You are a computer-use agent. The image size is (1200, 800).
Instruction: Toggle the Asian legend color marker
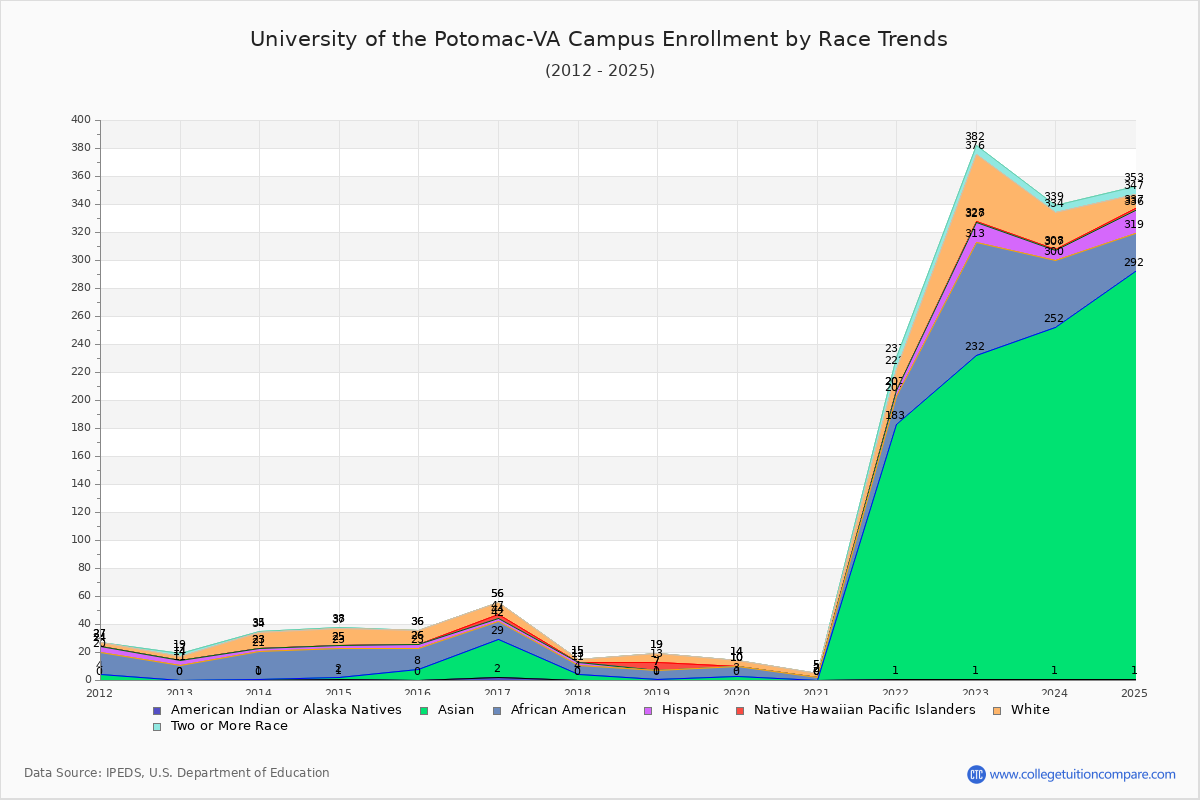pyautogui.click(x=424, y=710)
